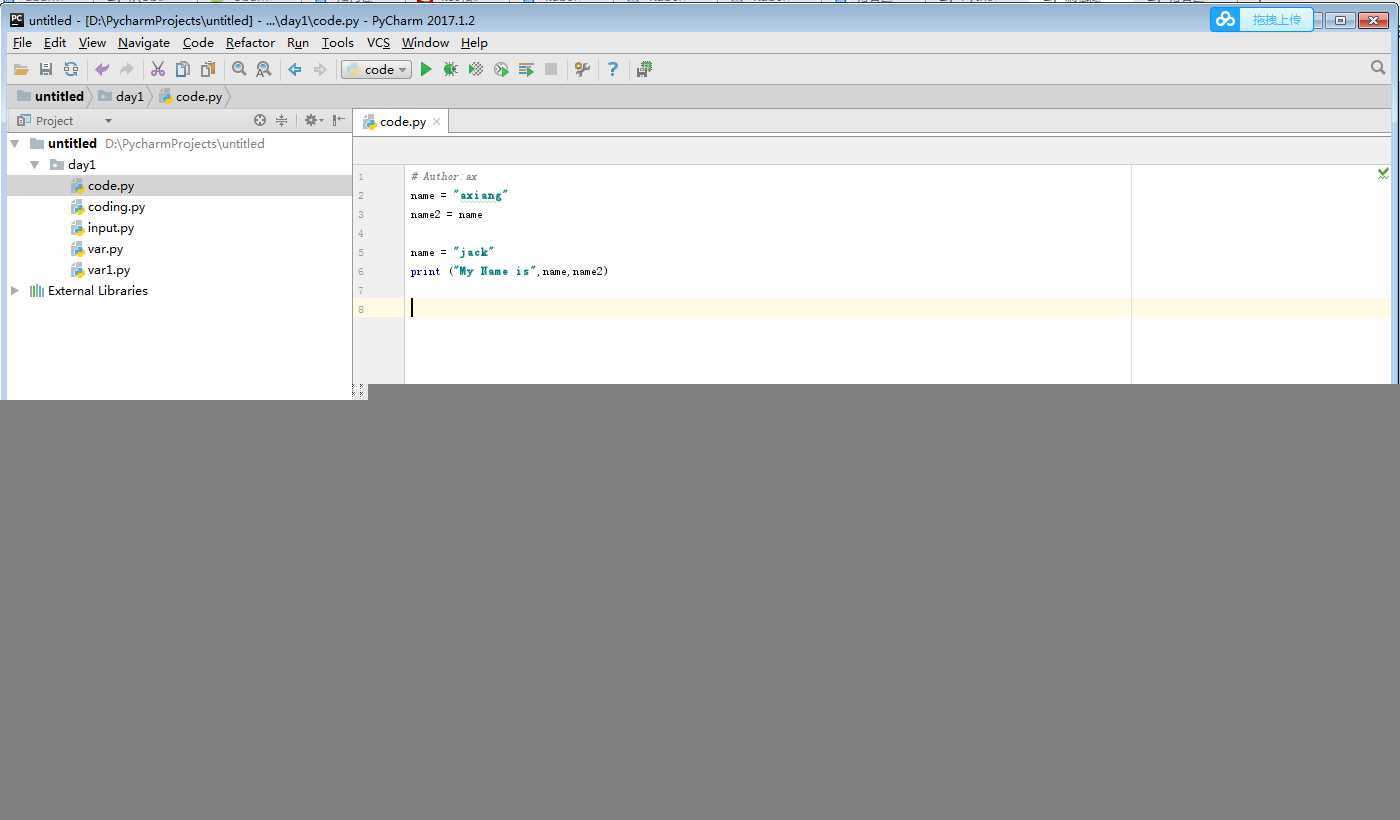Click the last icon in the main toolbar
The width and height of the screenshot is (1400, 820).
[644, 69]
